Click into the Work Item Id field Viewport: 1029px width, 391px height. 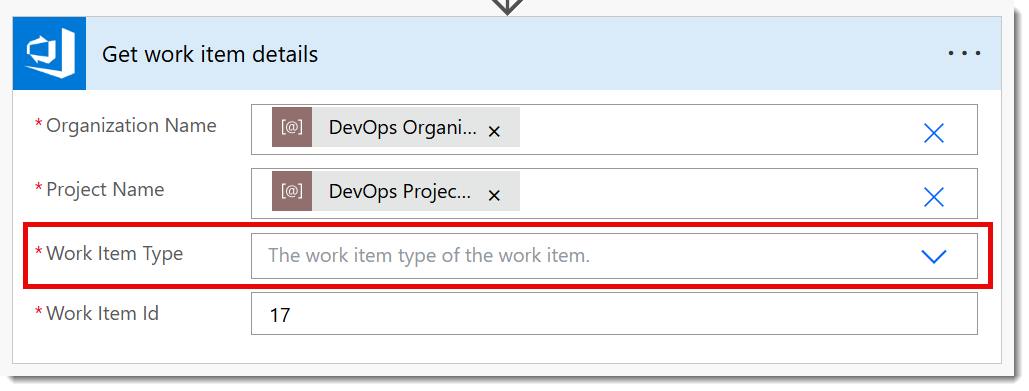pyautogui.click(x=614, y=314)
